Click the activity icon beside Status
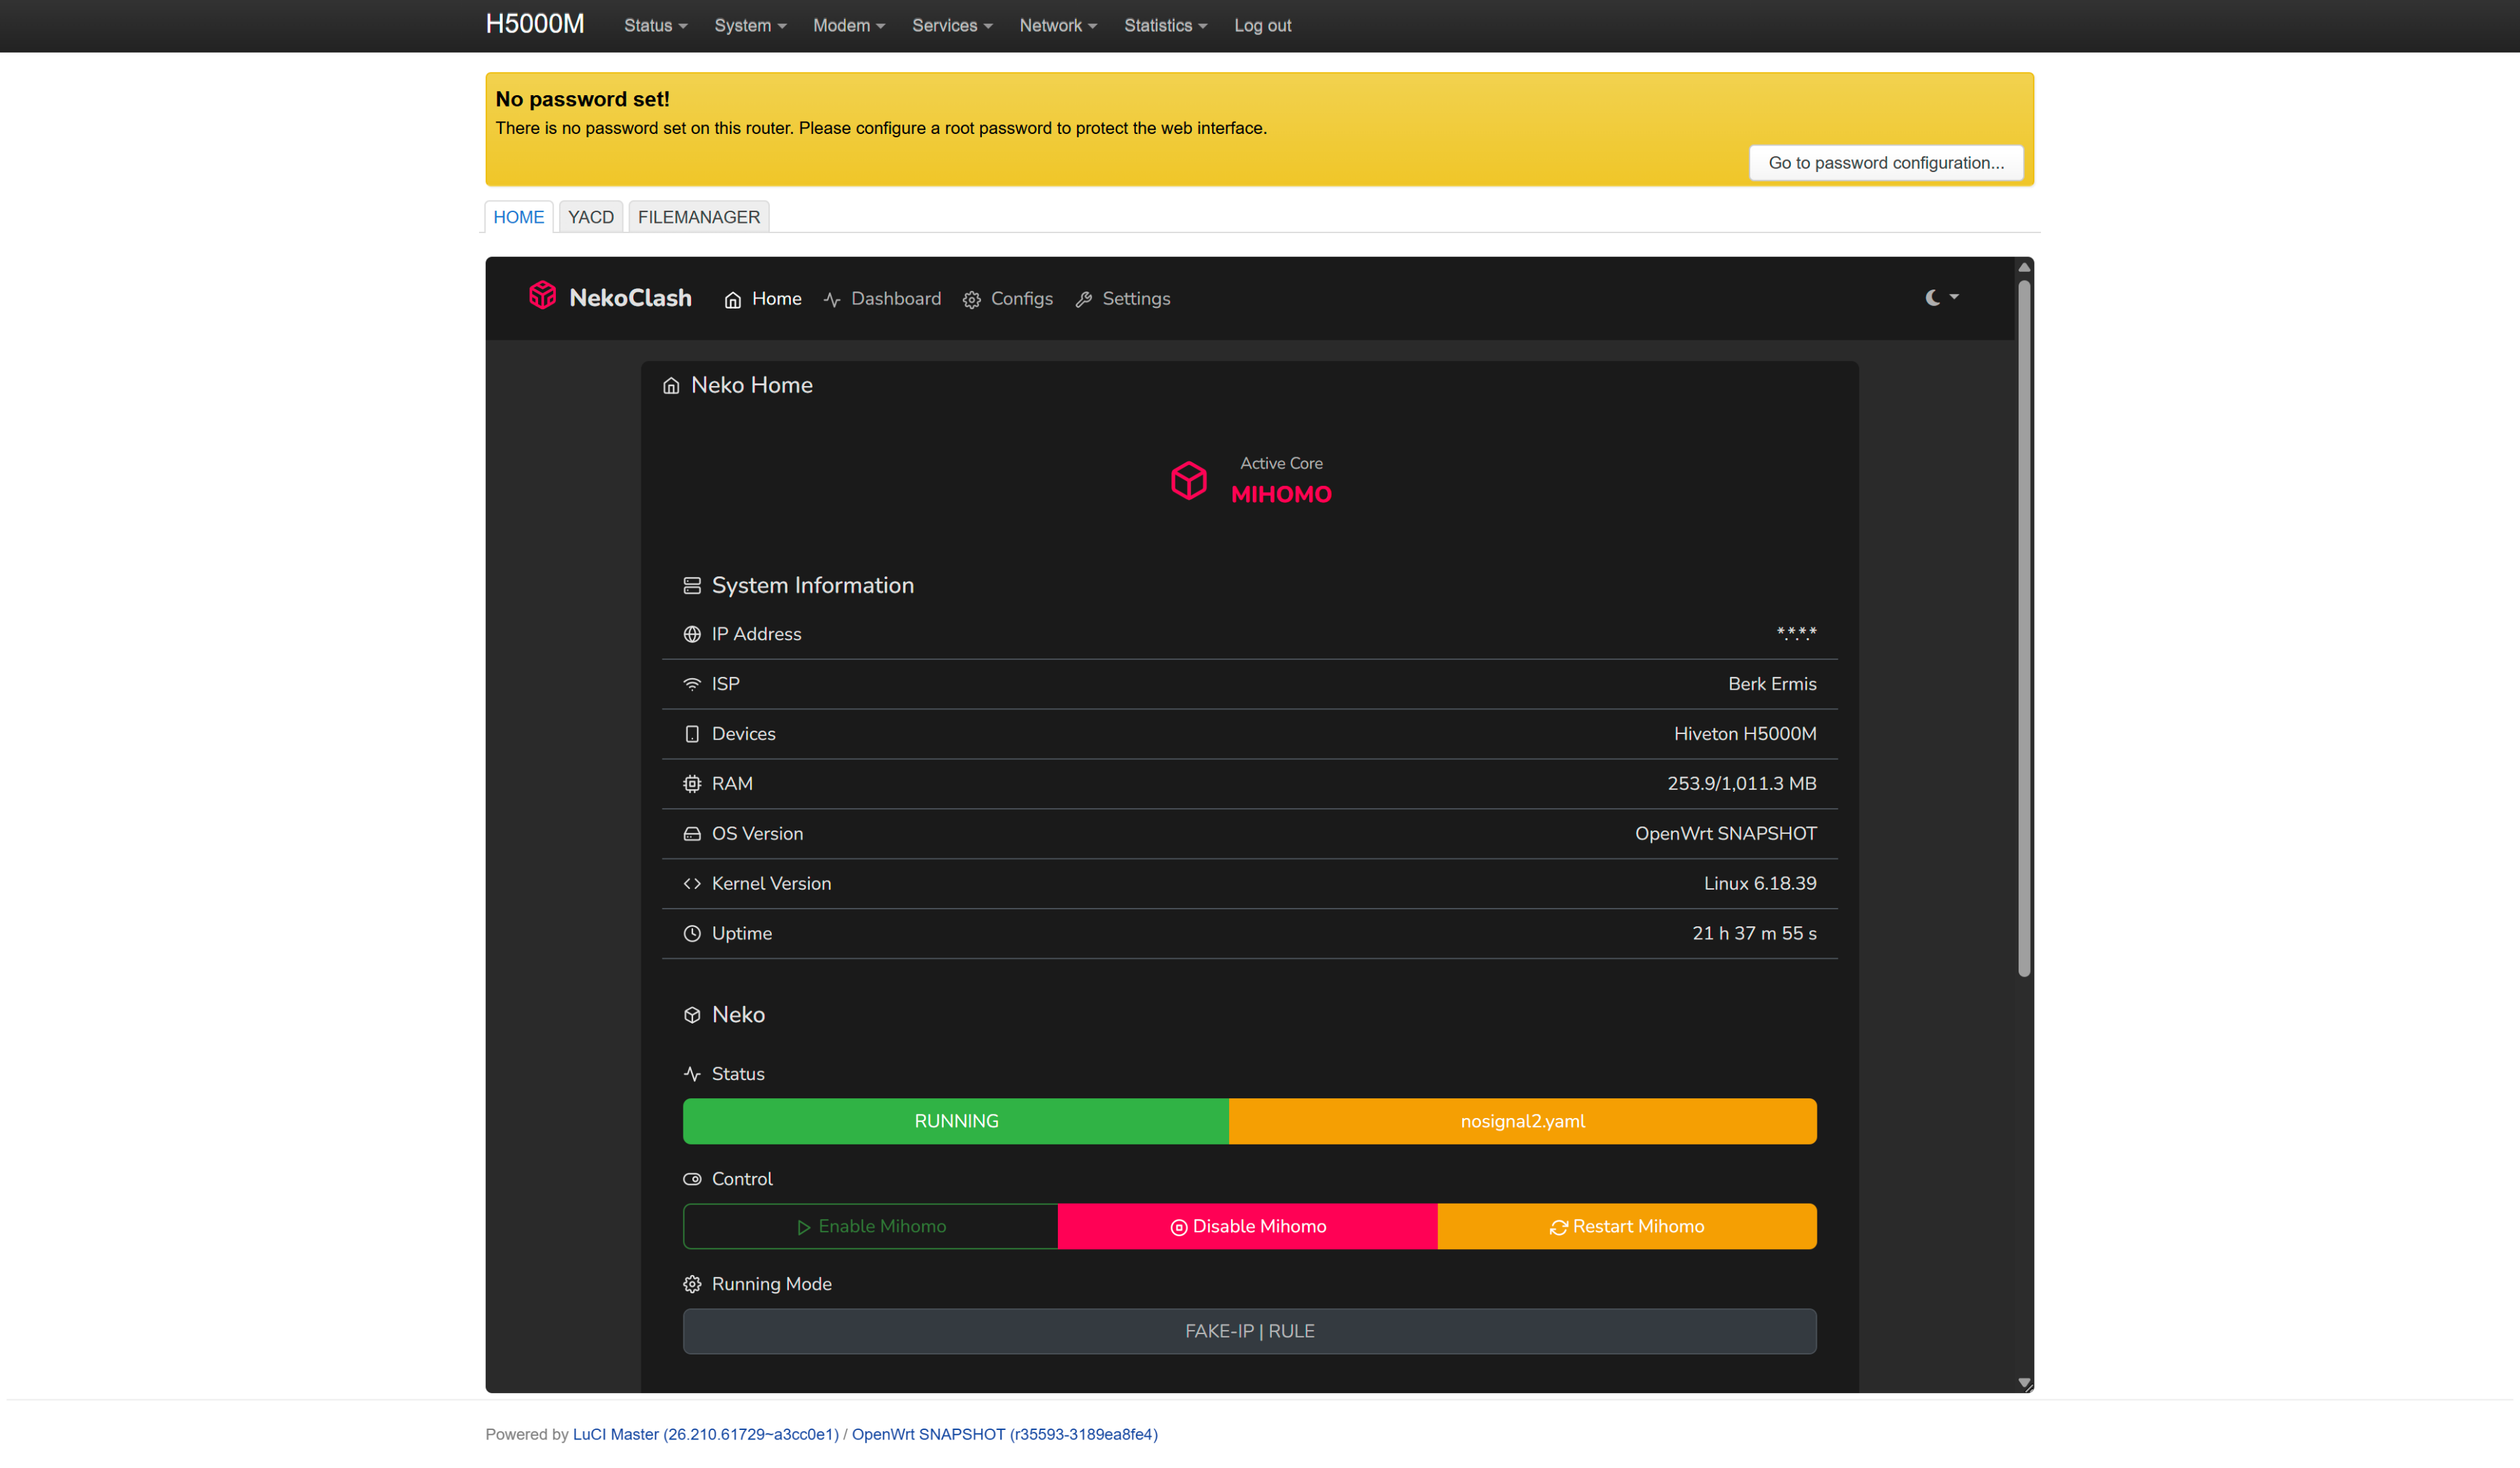This screenshot has width=2520, height=1468. tap(692, 1074)
